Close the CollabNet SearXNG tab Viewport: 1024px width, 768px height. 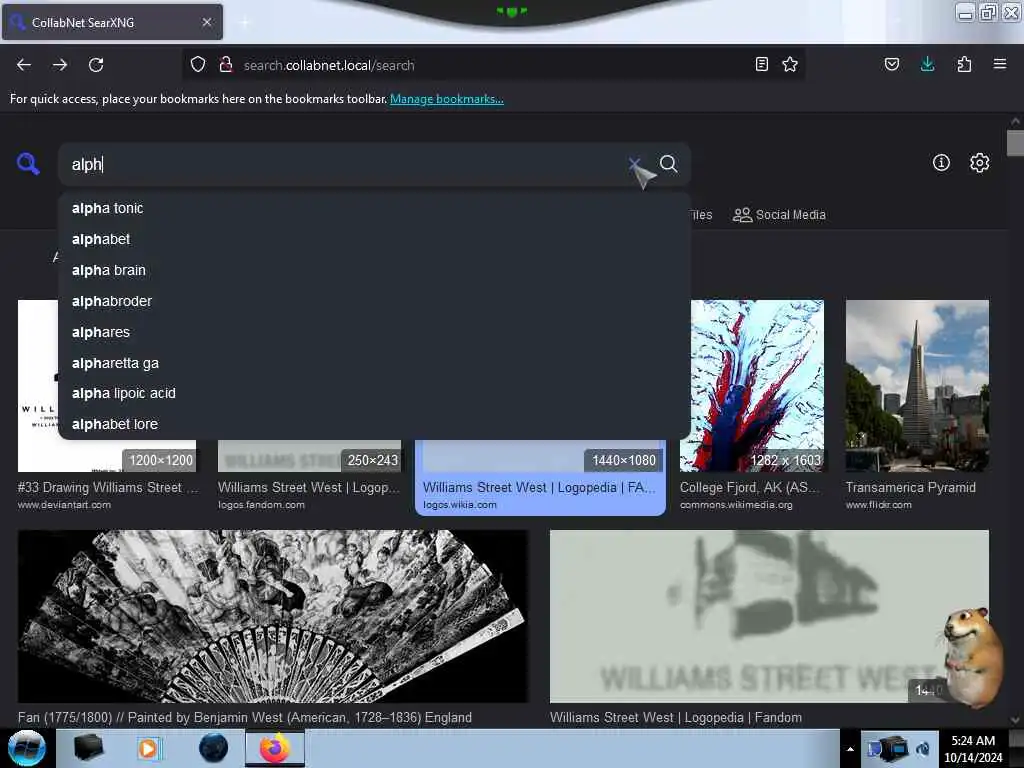click(207, 22)
